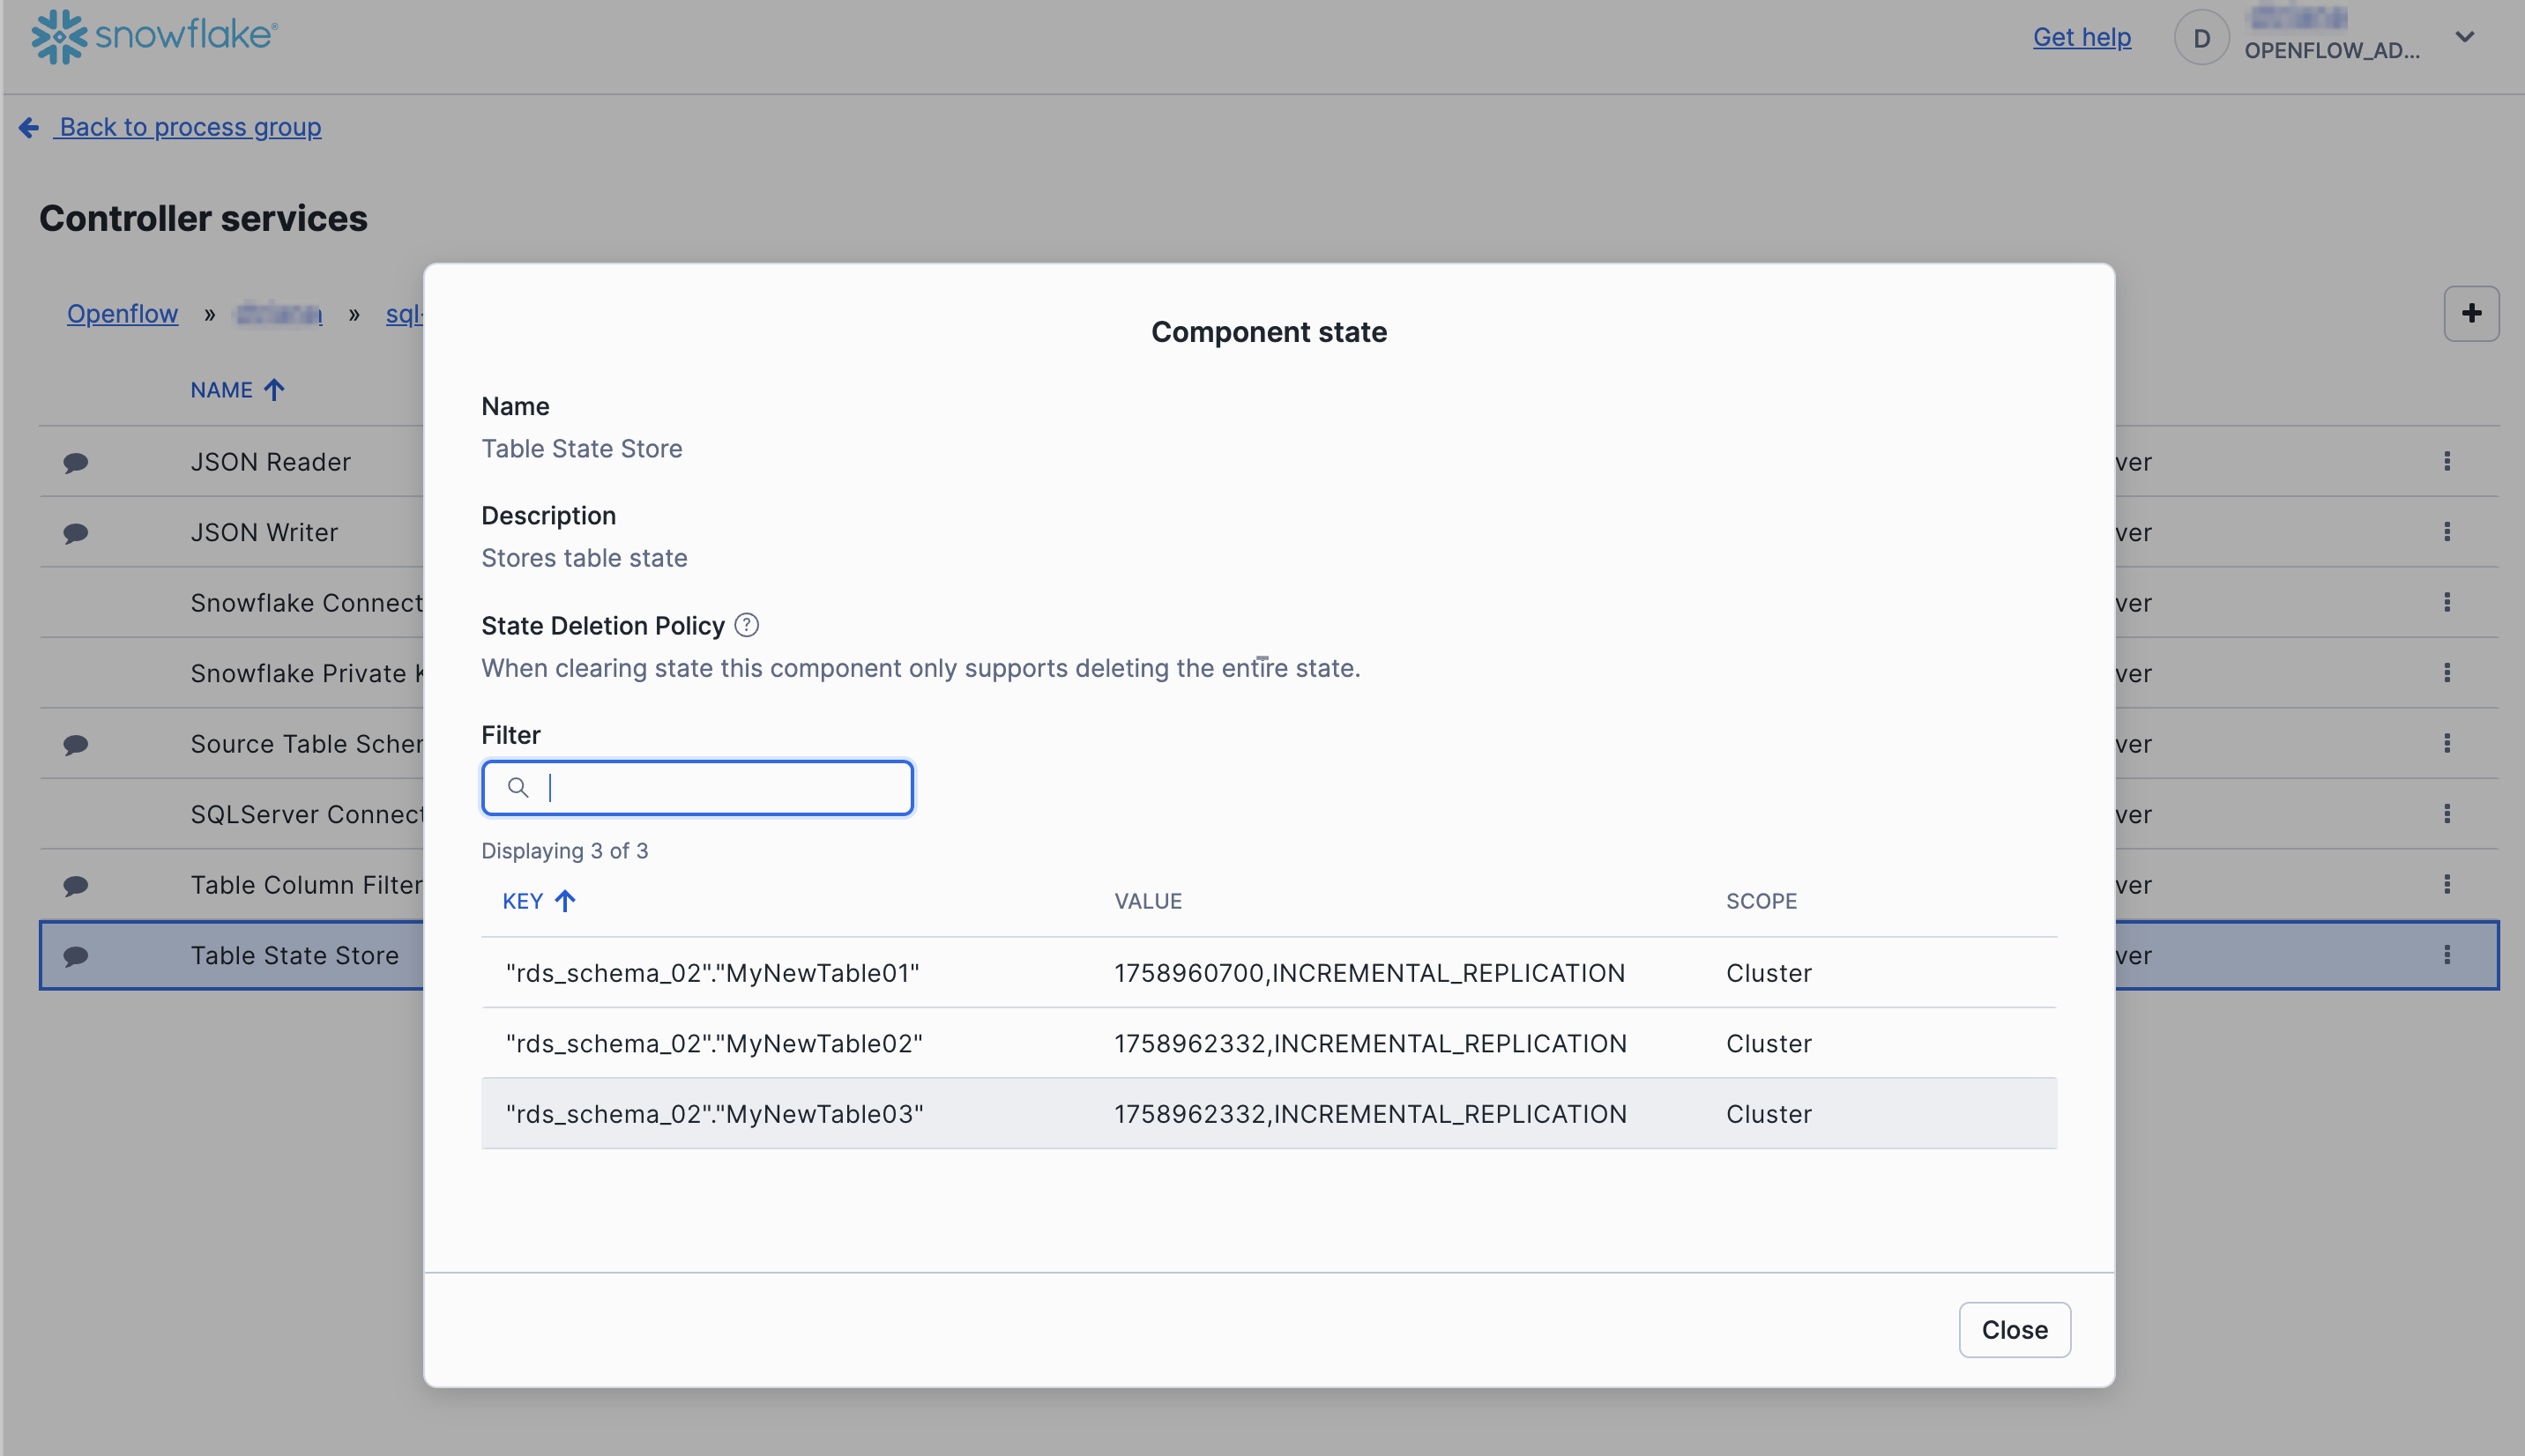2525x1456 pixels.
Task: Open three-dot menu for JSON Reader row
Action: pos(2447,461)
